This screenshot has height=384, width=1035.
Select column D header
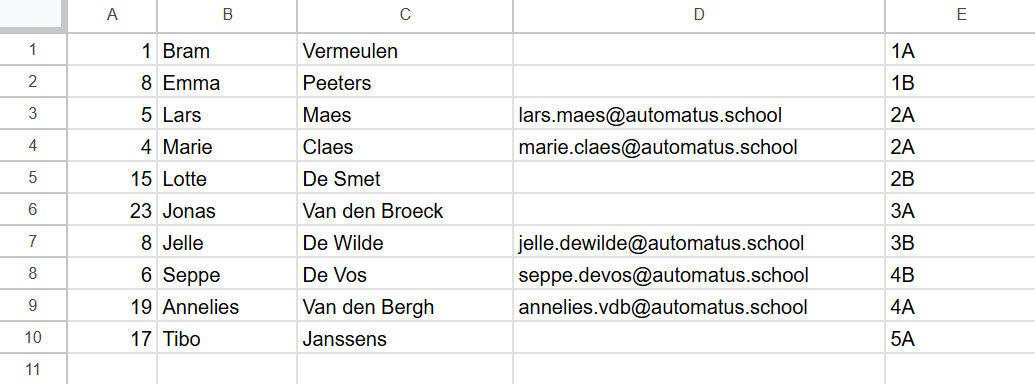point(699,15)
